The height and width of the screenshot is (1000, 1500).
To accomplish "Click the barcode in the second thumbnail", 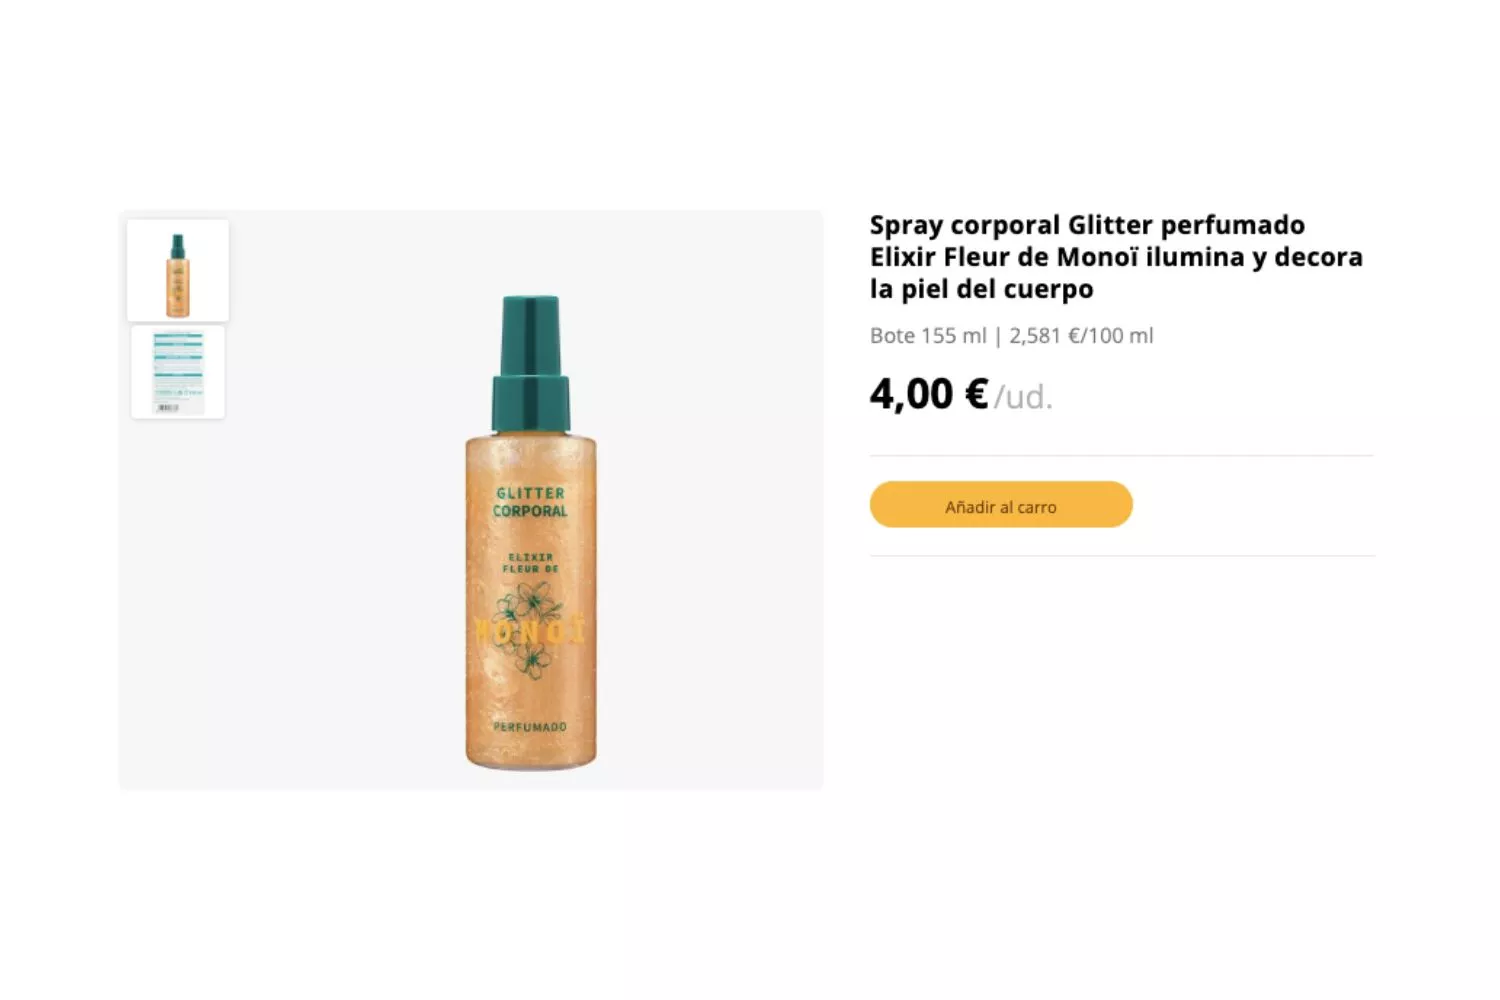I will coord(168,408).
